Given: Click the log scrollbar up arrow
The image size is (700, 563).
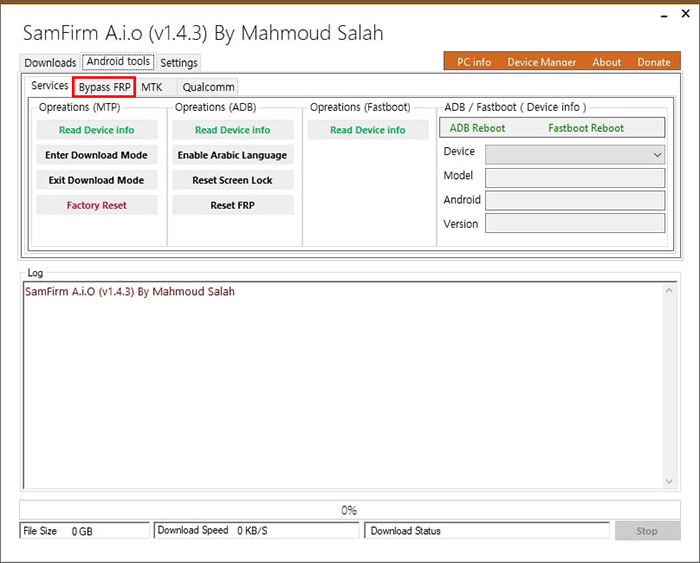Looking at the screenshot, I should [669, 291].
